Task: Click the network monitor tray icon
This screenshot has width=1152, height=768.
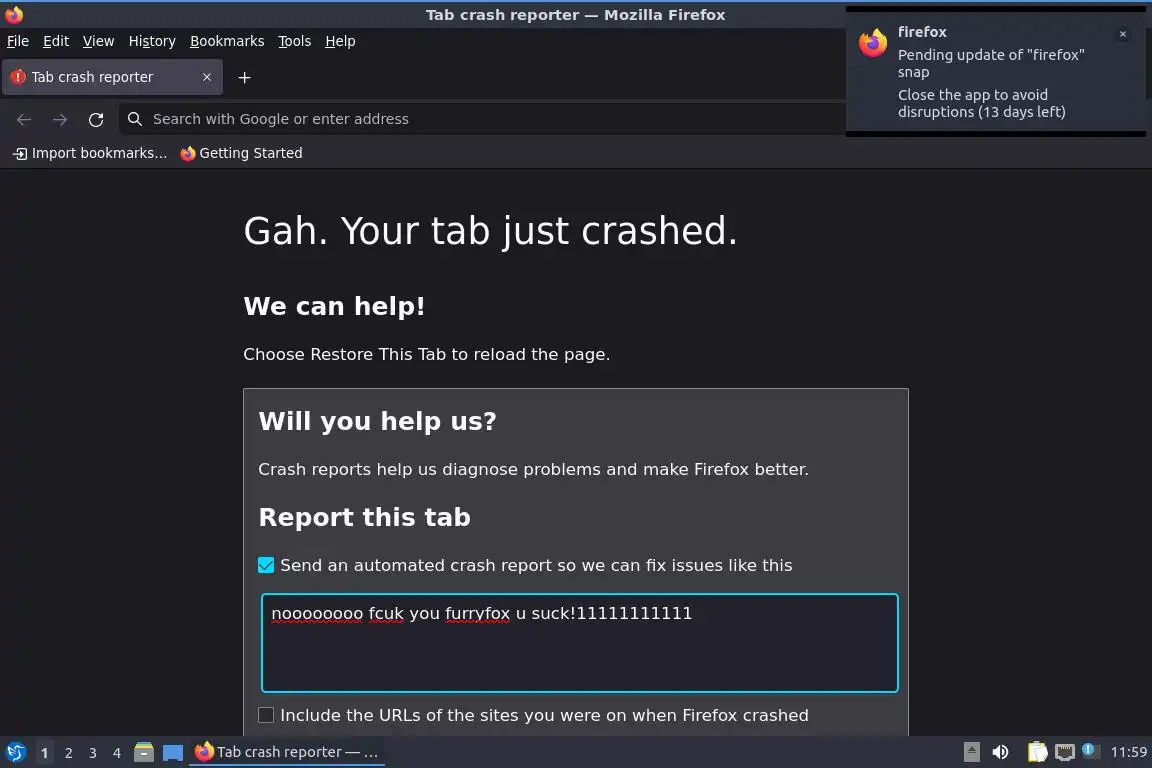Action: pyautogui.click(x=1065, y=752)
